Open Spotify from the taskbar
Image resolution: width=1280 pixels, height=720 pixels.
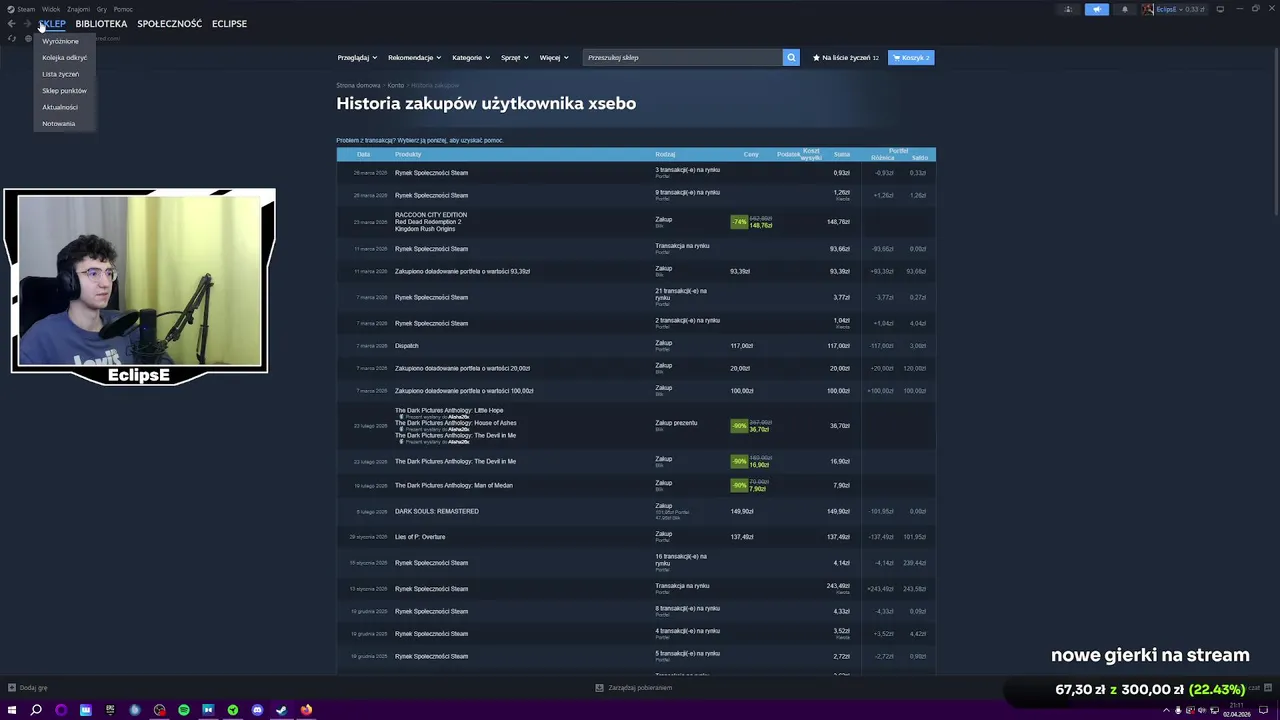click(x=184, y=710)
